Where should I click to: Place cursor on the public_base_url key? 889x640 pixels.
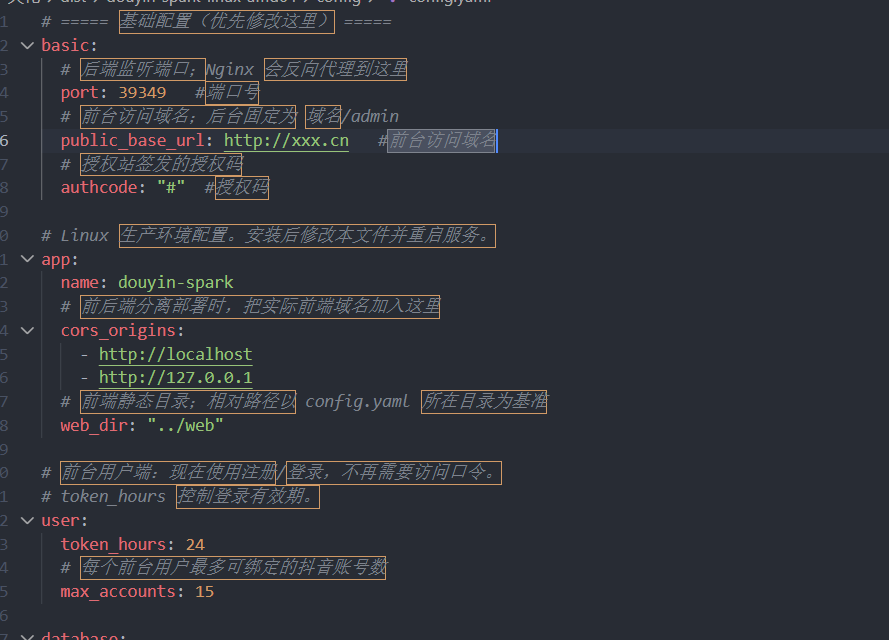[132, 141]
